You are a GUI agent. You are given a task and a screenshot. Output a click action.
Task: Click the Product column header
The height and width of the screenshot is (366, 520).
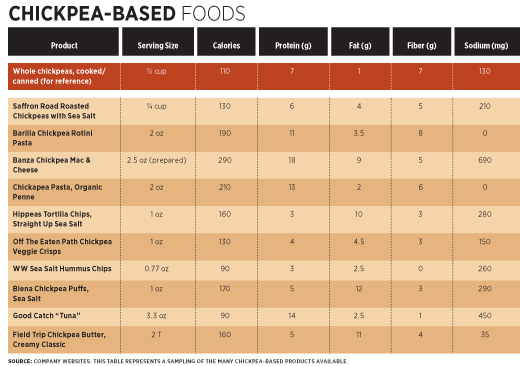[63, 42]
